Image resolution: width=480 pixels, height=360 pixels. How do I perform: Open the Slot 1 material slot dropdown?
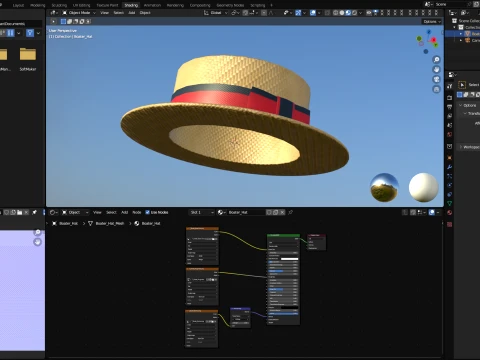tap(202, 212)
